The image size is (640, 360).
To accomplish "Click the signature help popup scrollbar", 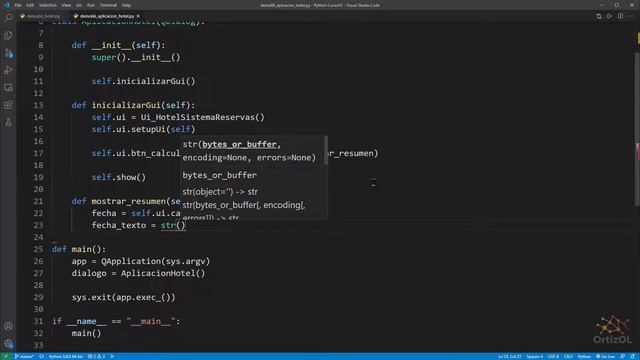I will pos(325,151).
